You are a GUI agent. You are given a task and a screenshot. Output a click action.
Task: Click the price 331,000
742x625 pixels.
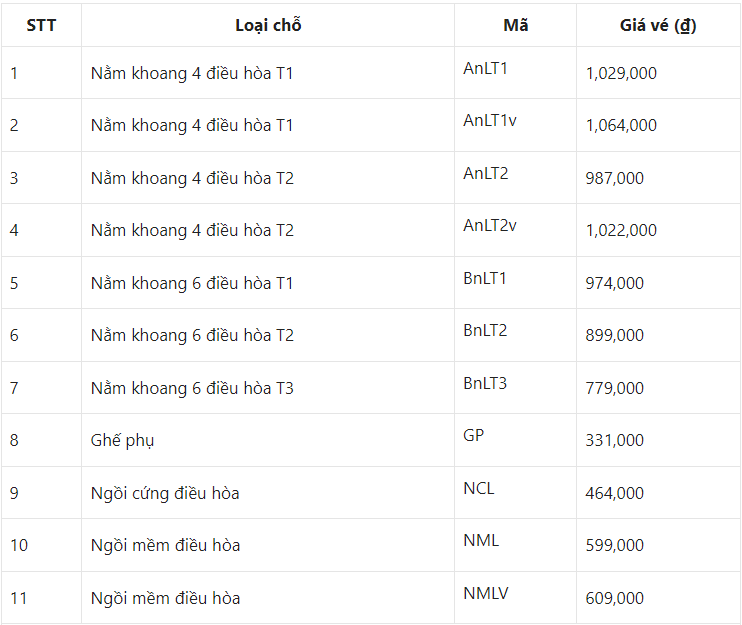click(x=614, y=440)
